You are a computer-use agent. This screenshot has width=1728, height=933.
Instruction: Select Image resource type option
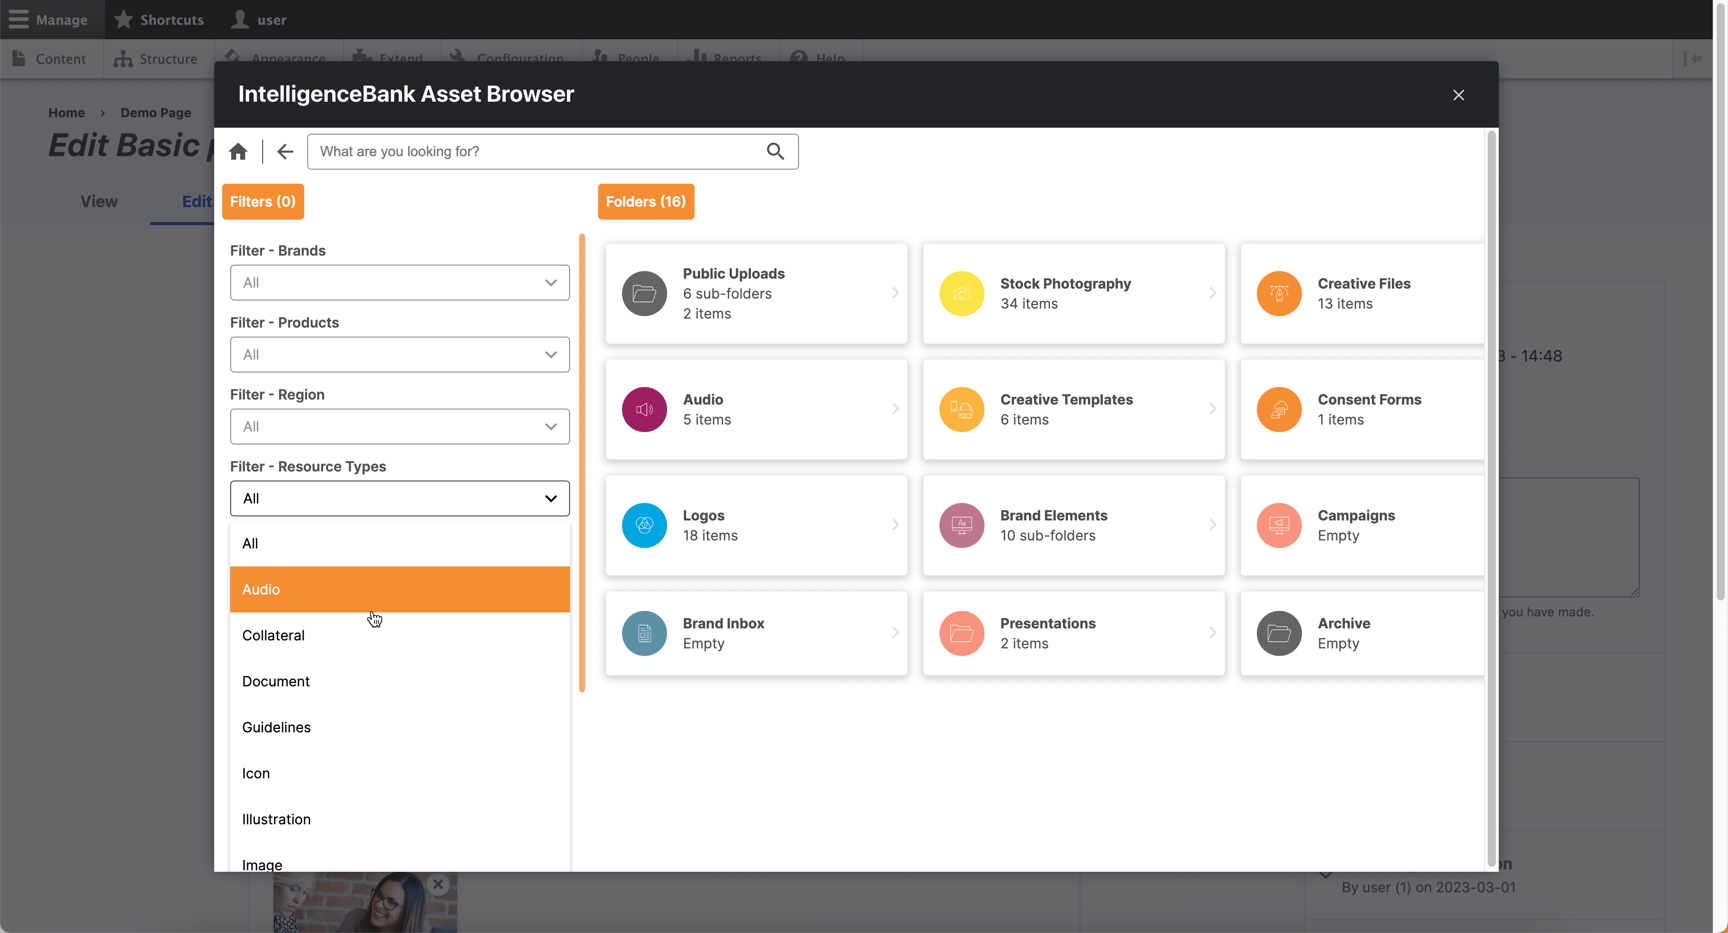[400, 858]
